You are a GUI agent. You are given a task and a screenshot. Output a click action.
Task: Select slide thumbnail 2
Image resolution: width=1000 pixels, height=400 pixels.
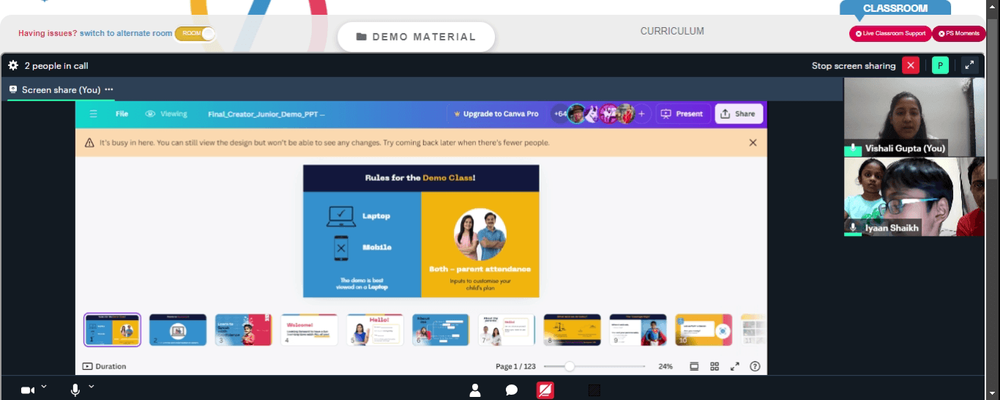point(178,330)
